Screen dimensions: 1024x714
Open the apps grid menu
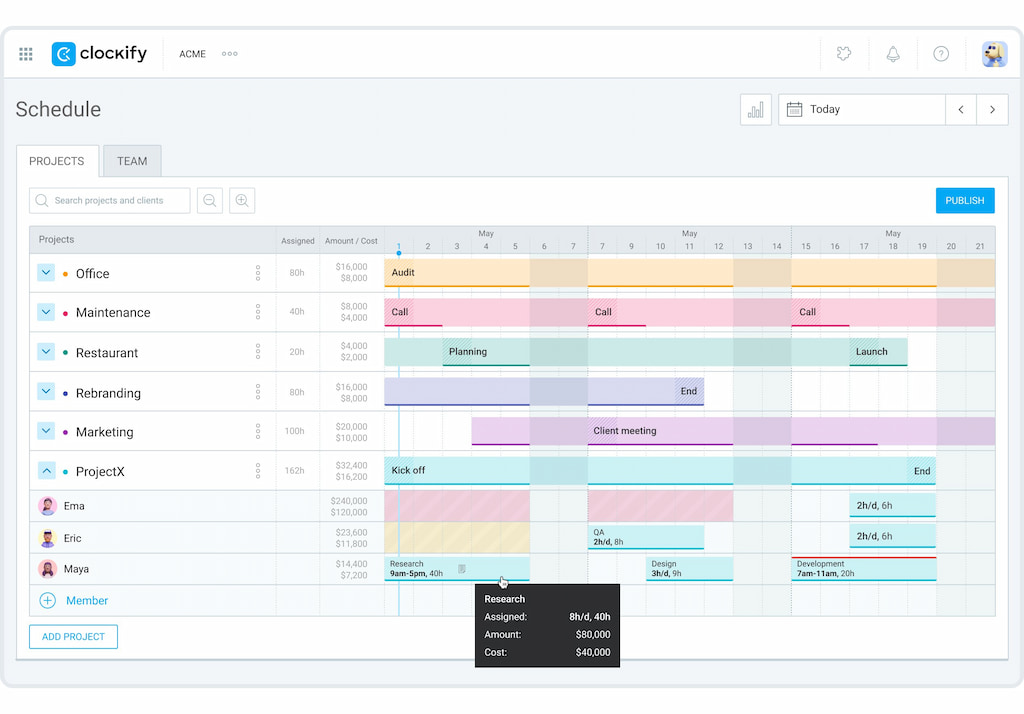click(x=26, y=54)
